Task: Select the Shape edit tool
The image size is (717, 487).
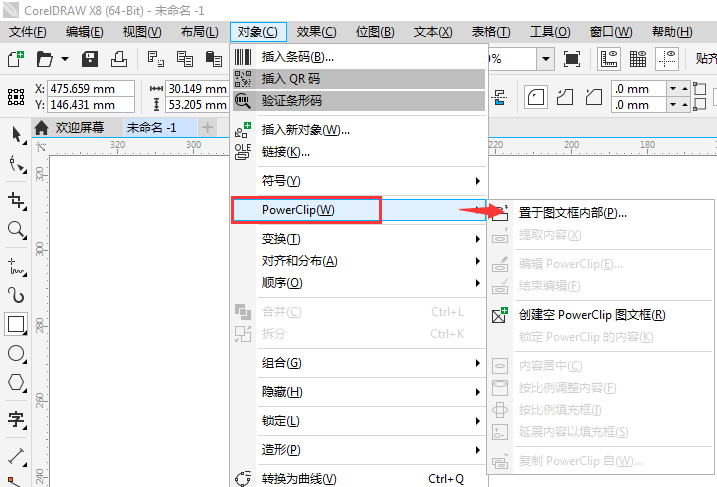Action: click(x=17, y=165)
